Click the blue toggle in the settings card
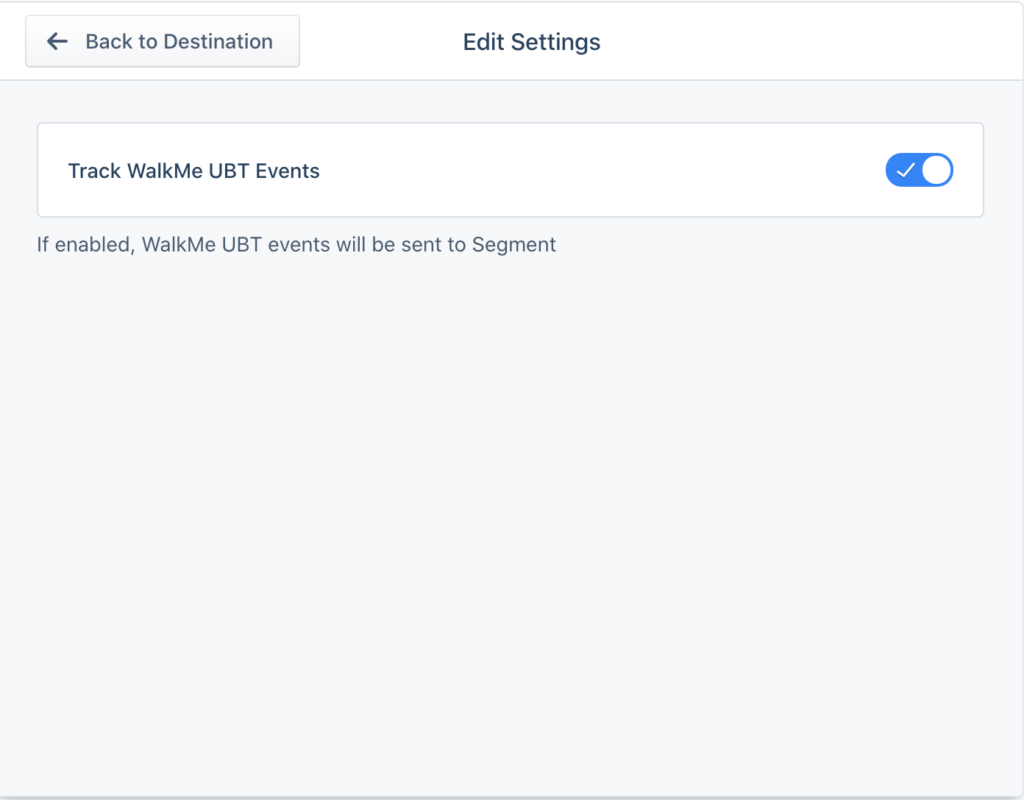The width and height of the screenshot is (1024, 800). coord(919,170)
